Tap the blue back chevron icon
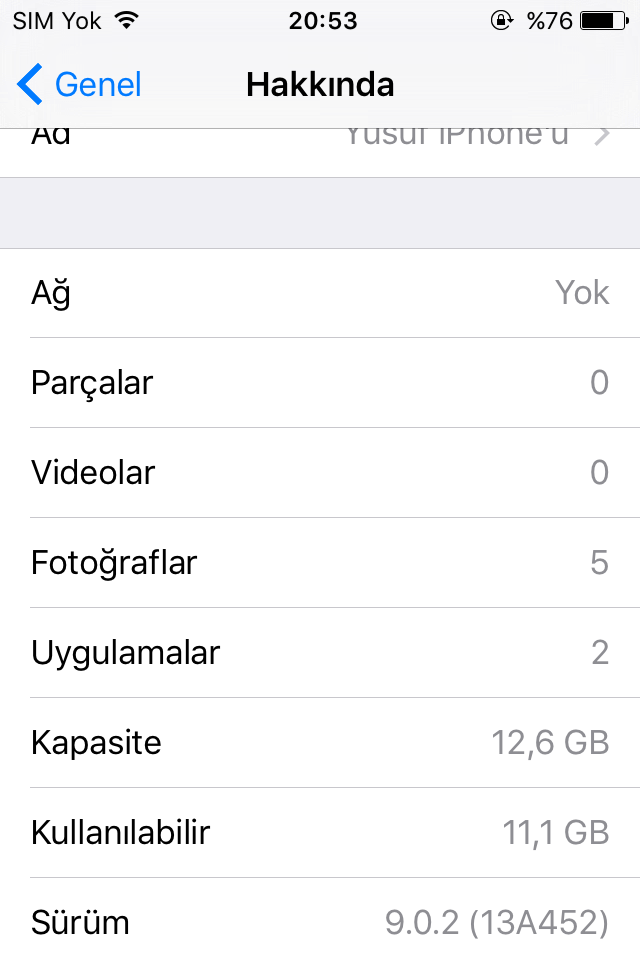Screen dimensions: 640x960 [x=29, y=84]
